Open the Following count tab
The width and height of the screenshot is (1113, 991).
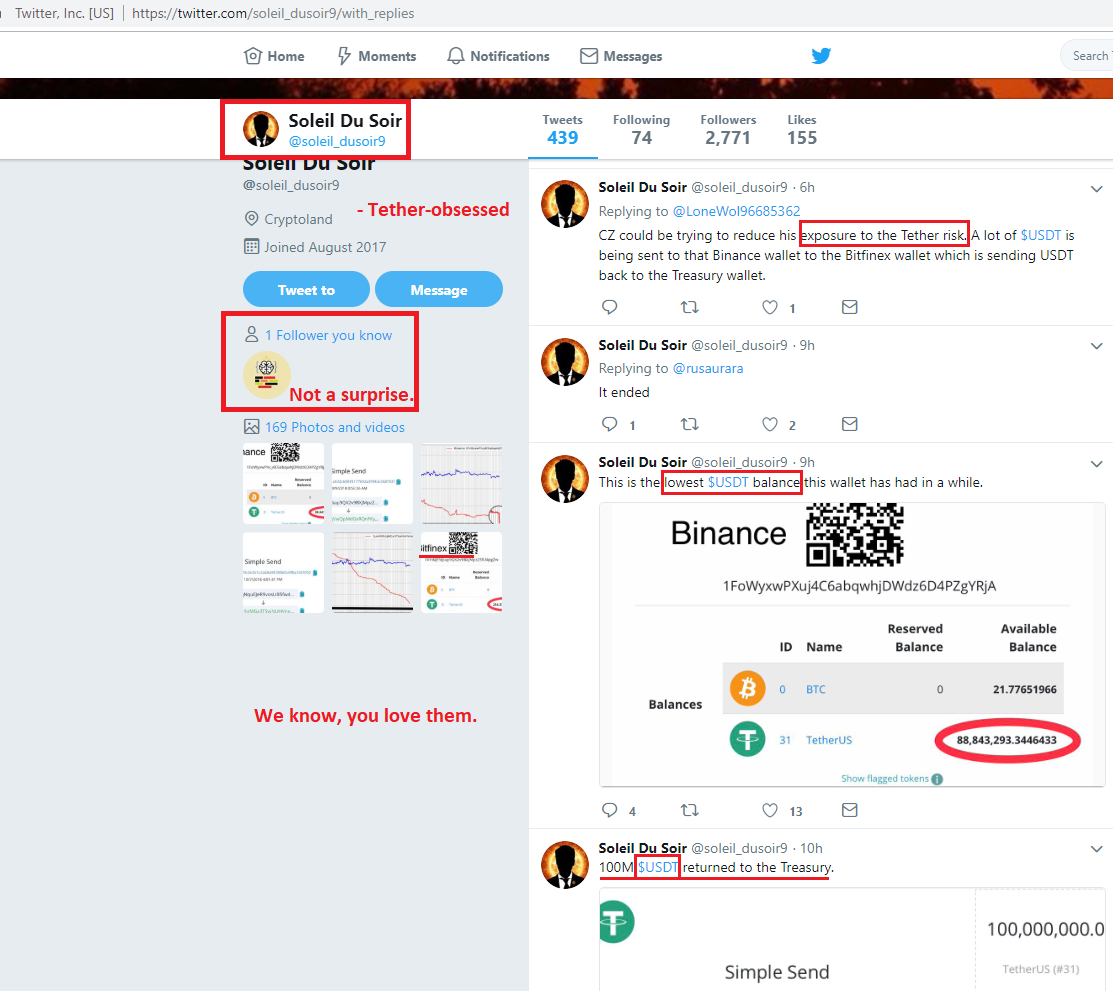642,131
